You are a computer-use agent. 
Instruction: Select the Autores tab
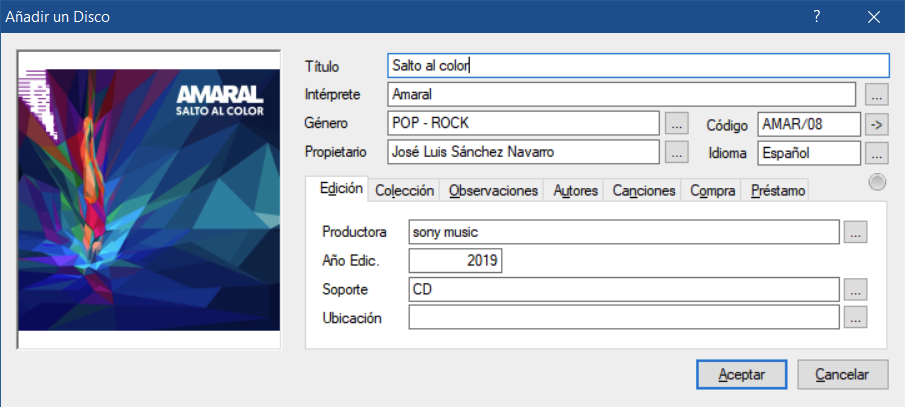(x=574, y=190)
